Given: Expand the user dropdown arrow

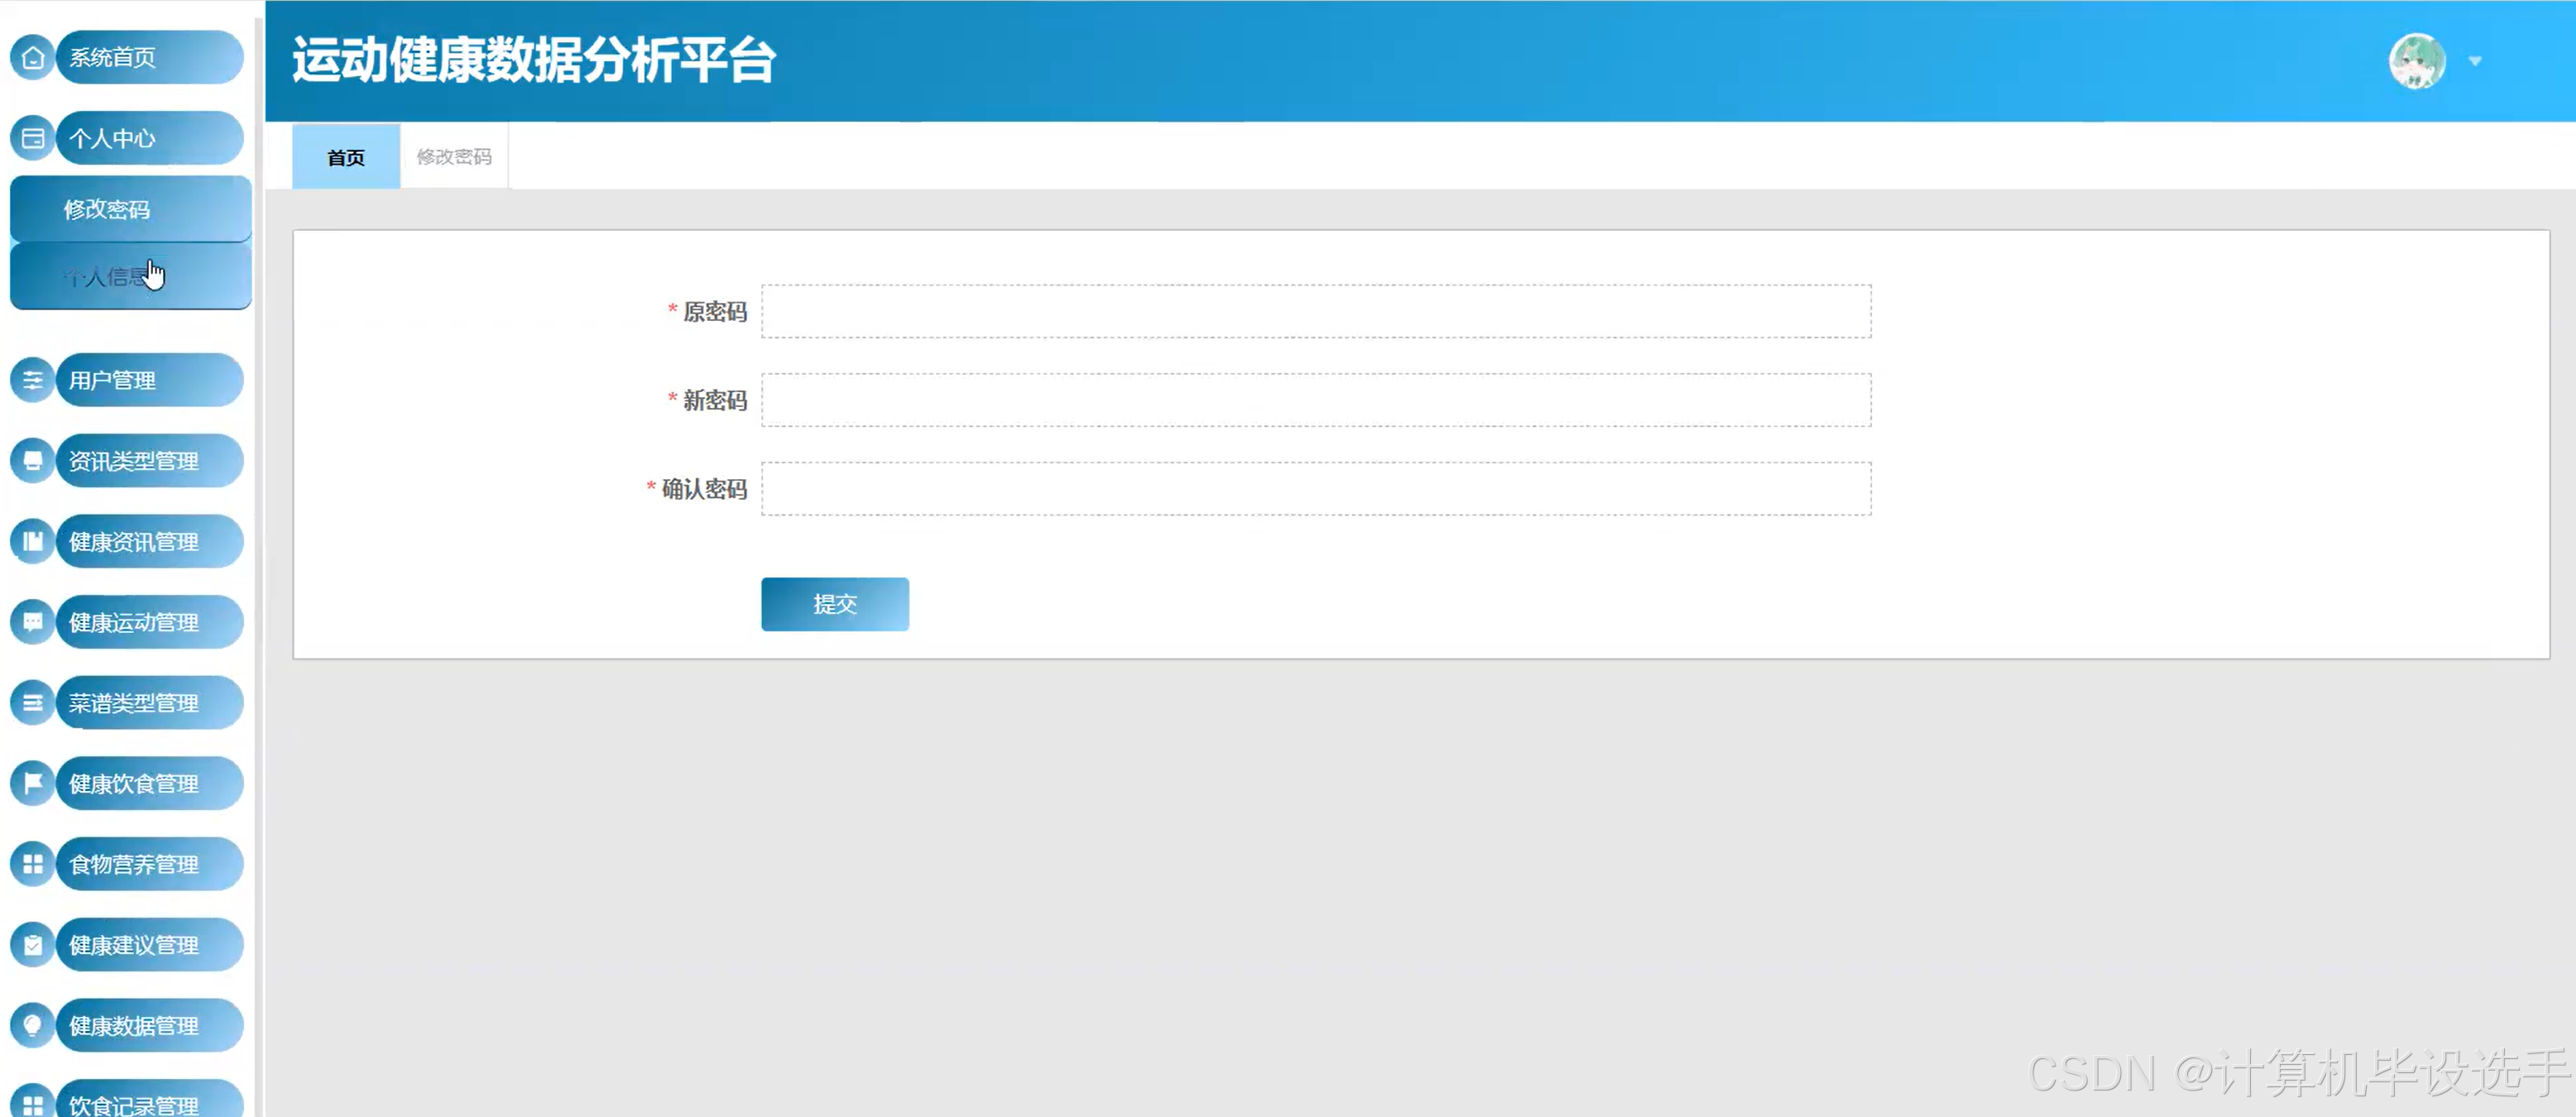Looking at the screenshot, I should click(2475, 61).
